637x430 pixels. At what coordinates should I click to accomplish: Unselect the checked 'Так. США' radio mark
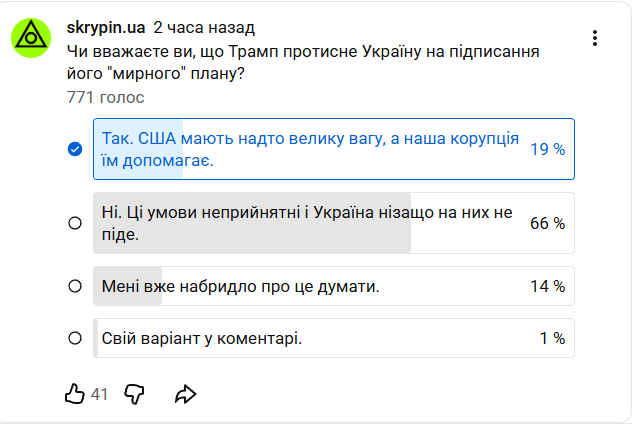click(74, 149)
